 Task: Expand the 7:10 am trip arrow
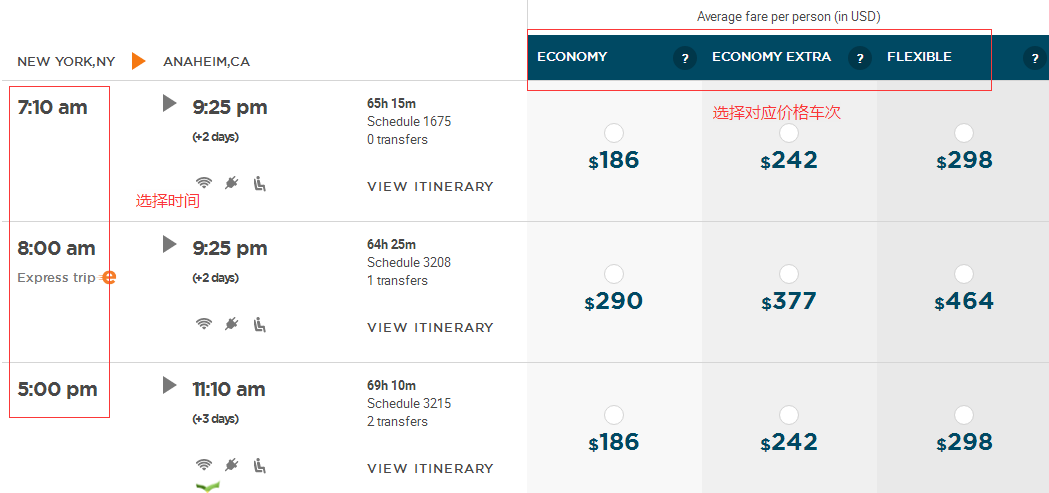[x=170, y=103]
